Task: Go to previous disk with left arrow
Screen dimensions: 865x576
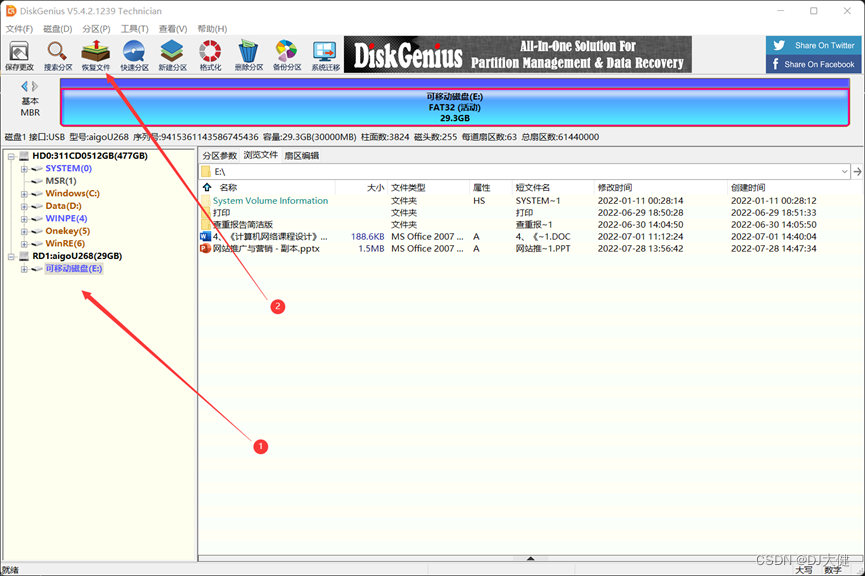Action: tap(24, 86)
